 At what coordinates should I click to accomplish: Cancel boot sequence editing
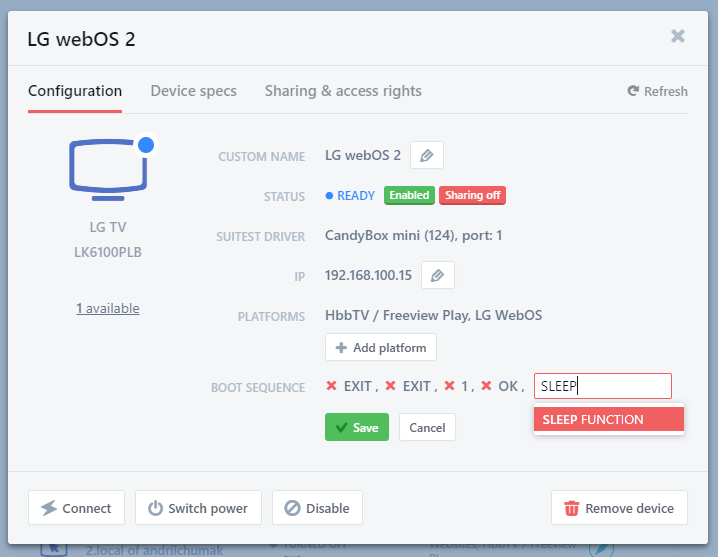pos(427,427)
